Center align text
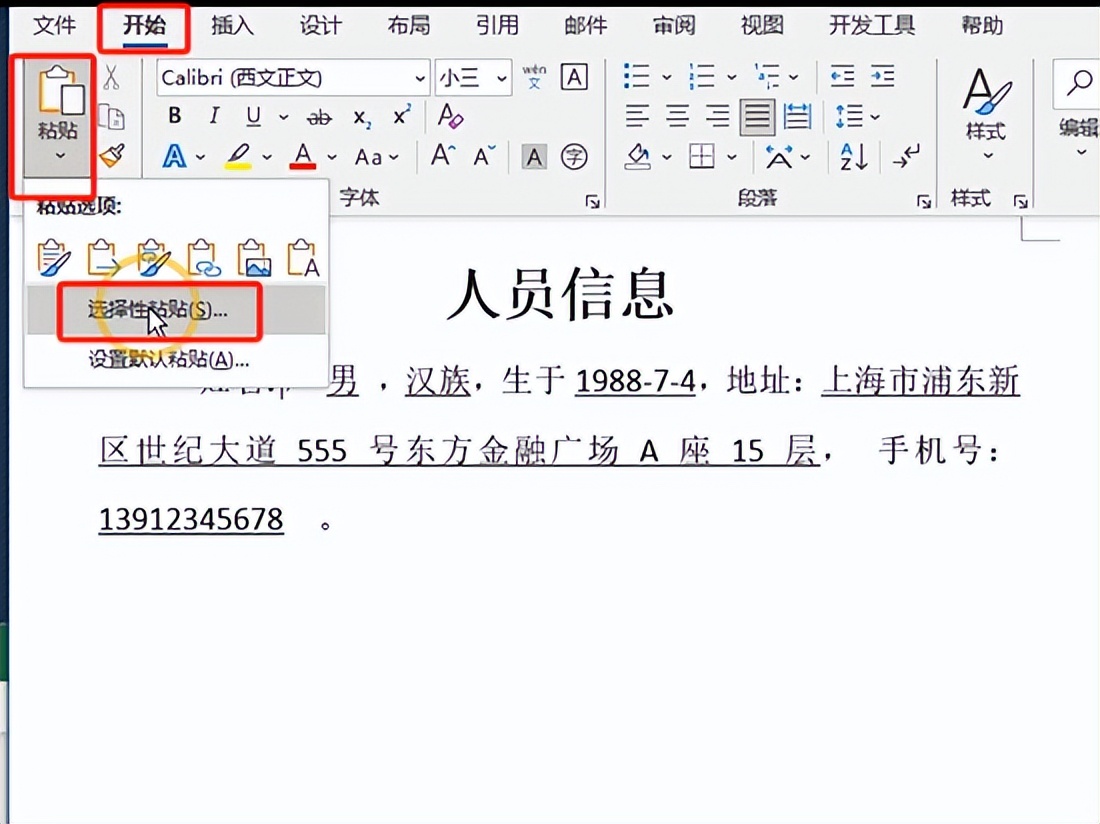The width and height of the screenshot is (1100, 824). [677, 116]
